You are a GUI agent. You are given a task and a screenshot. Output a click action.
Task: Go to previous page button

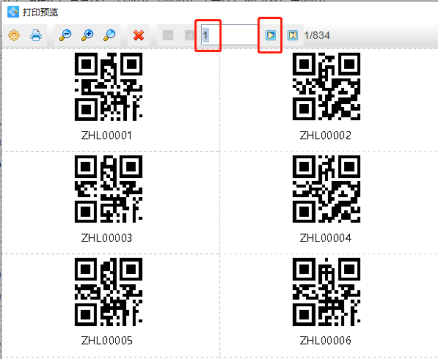[189, 35]
